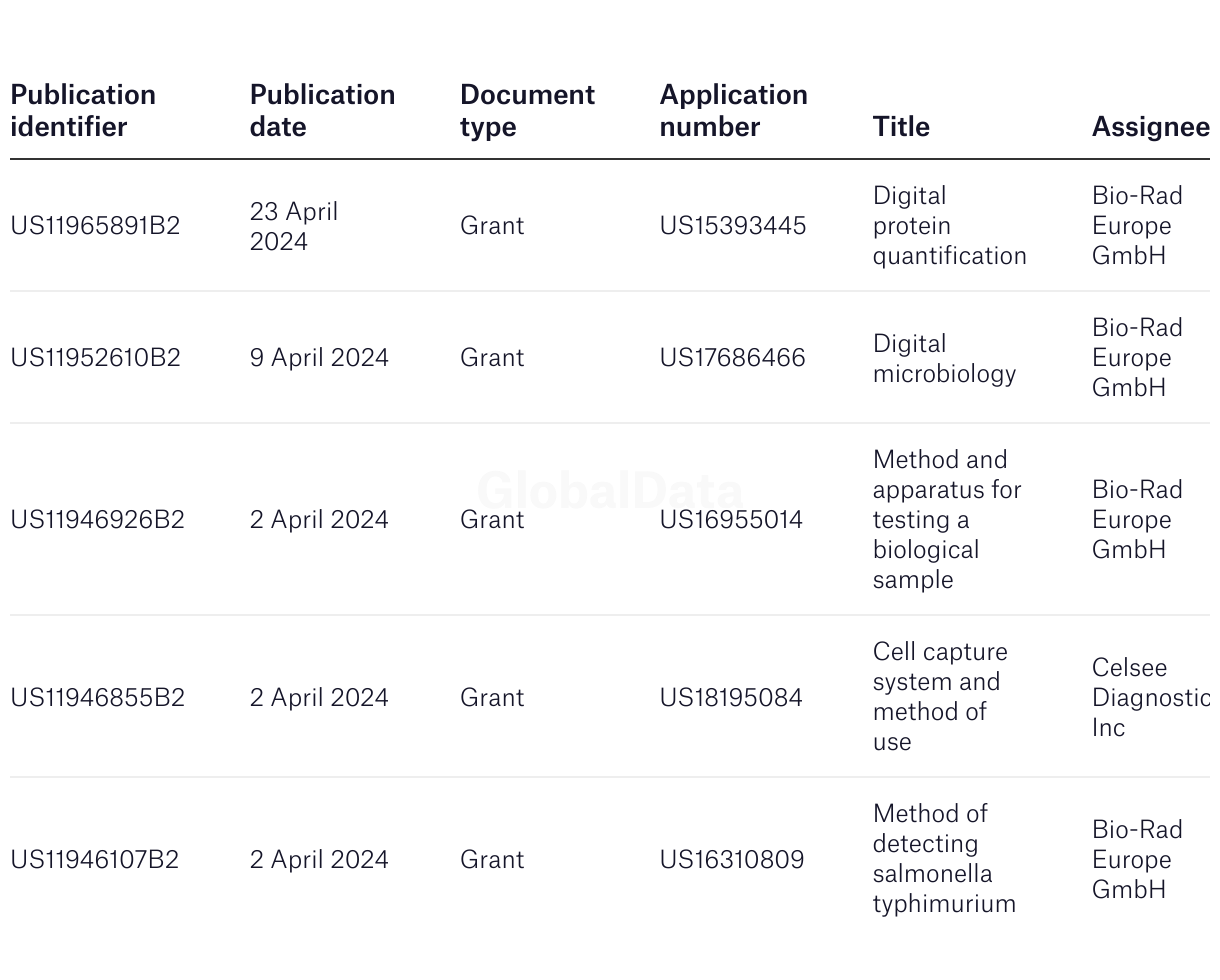
Task: Select the 23 April 2024 date cell
Action: [x=294, y=227]
